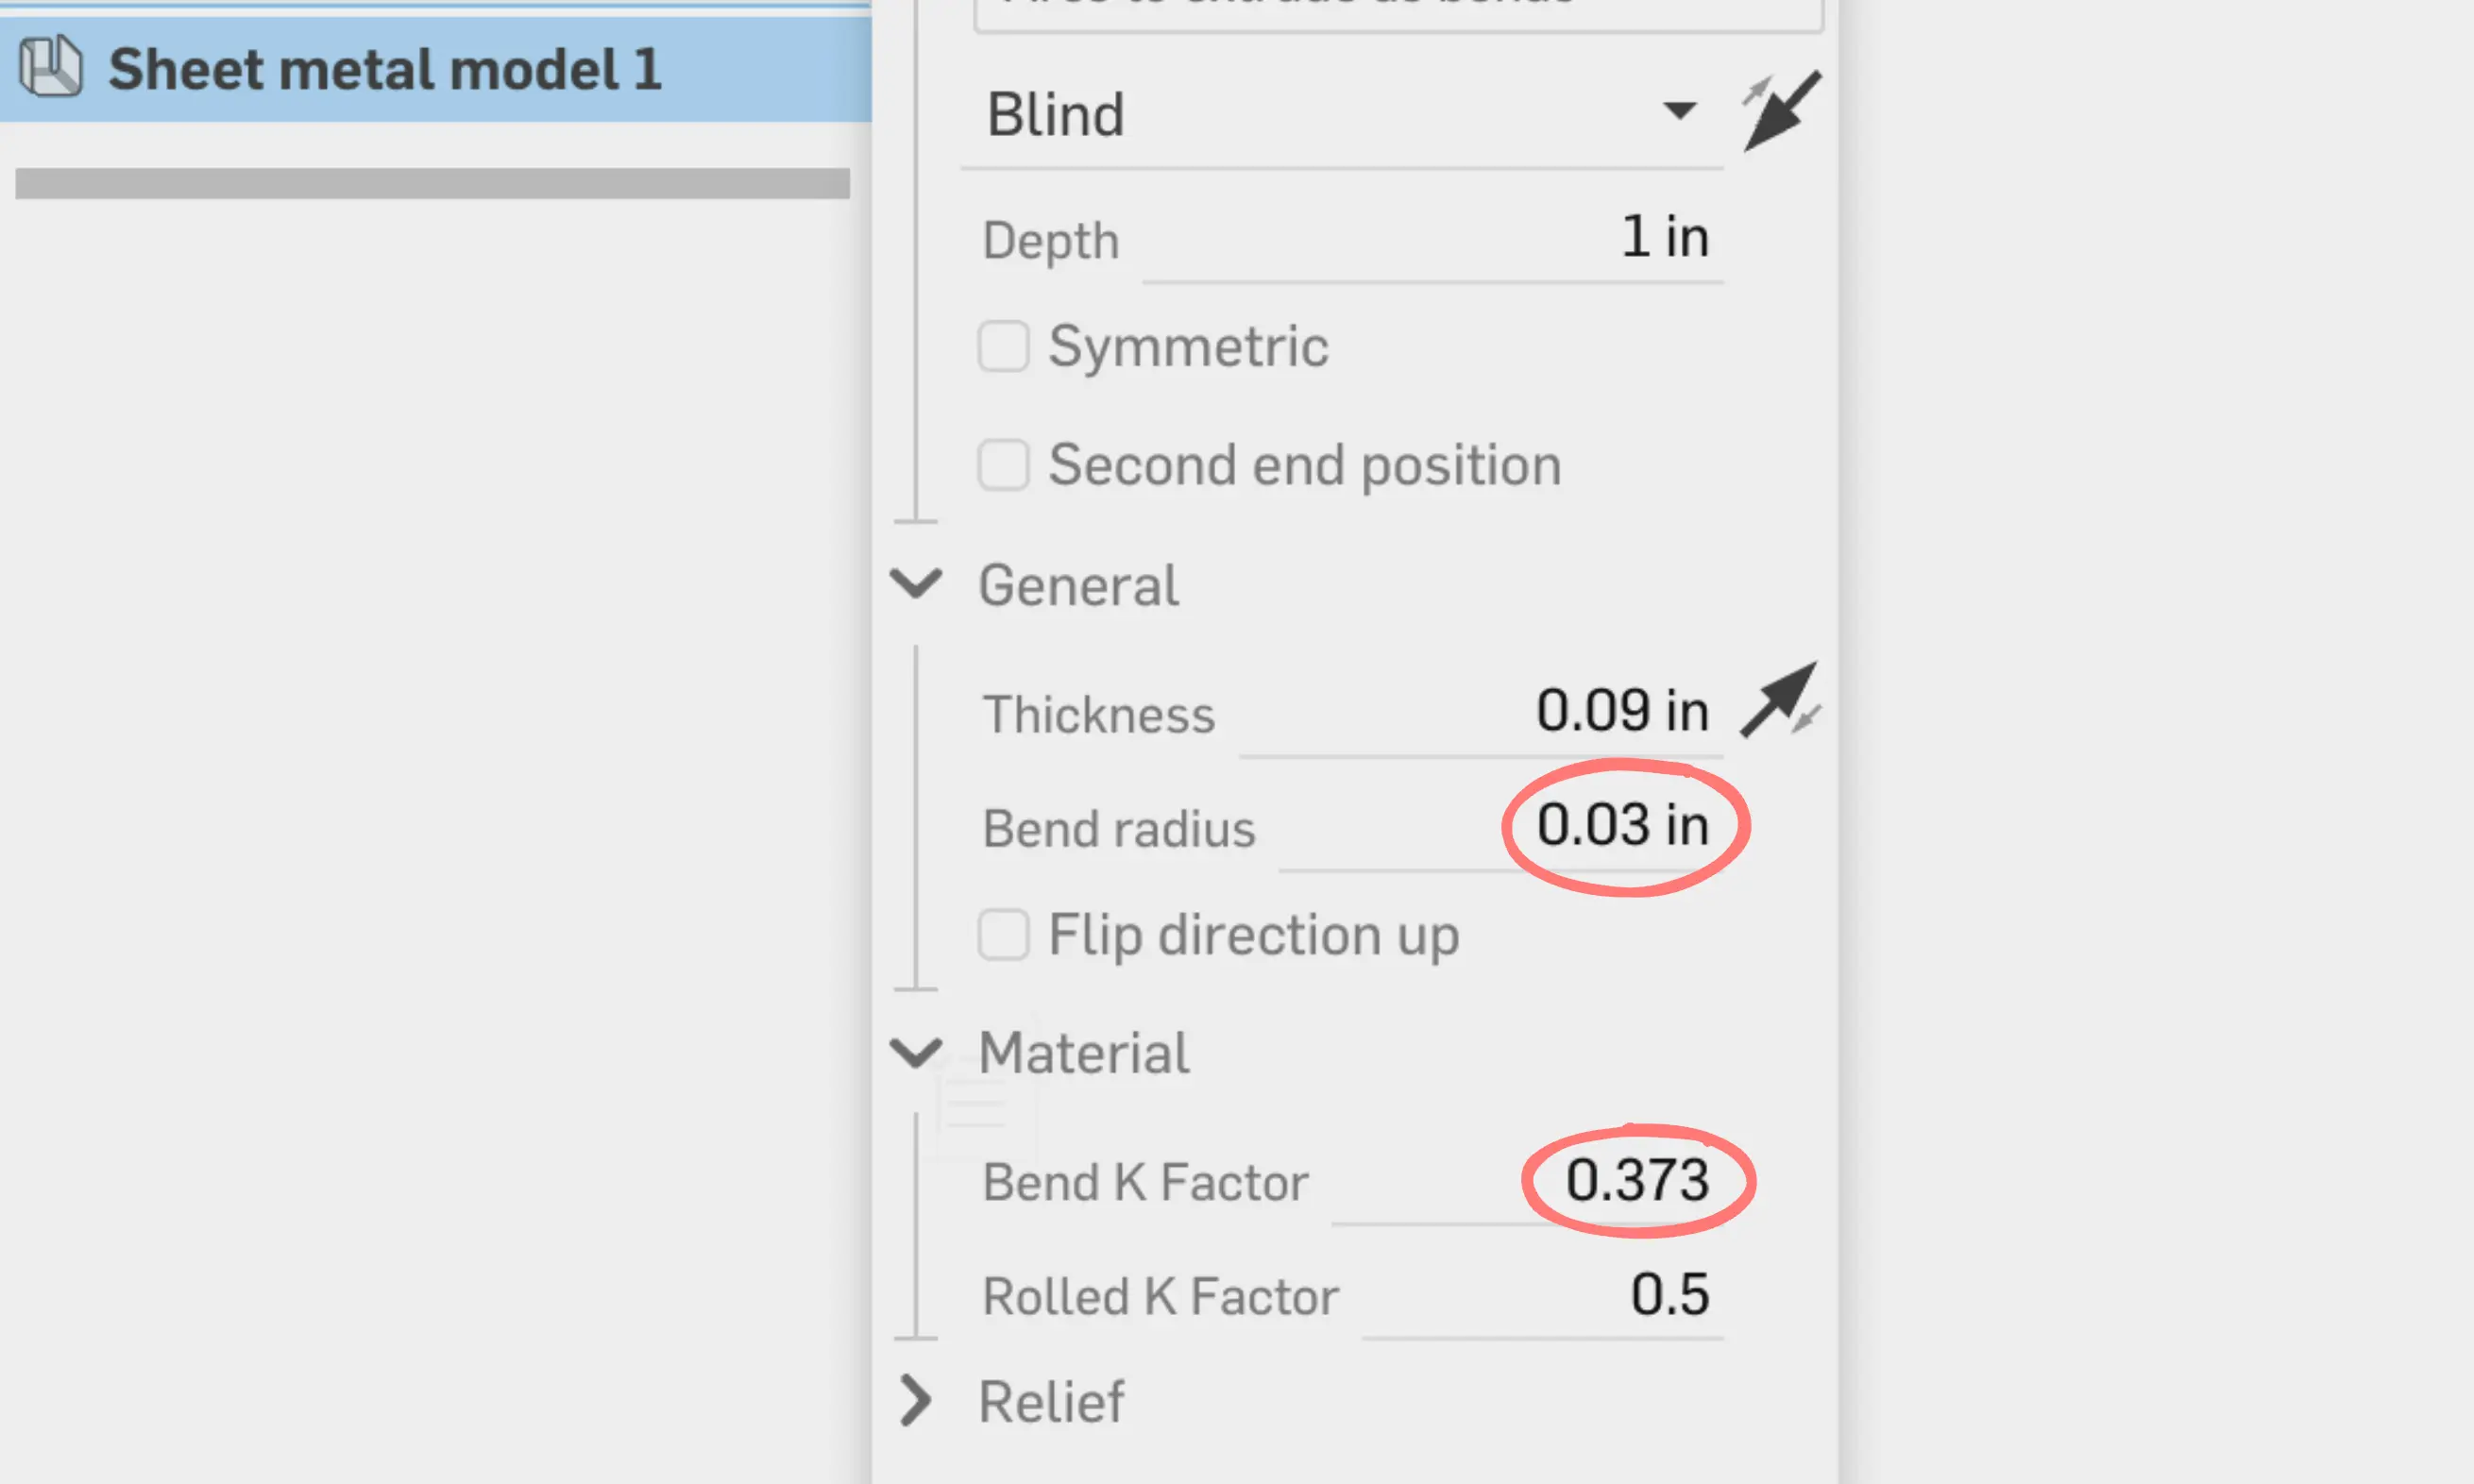The width and height of the screenshot is (2474, 1484).
Task: Click the Sheet metal model 1 icon
Action: pyautogui.click(x=50, y=67)
